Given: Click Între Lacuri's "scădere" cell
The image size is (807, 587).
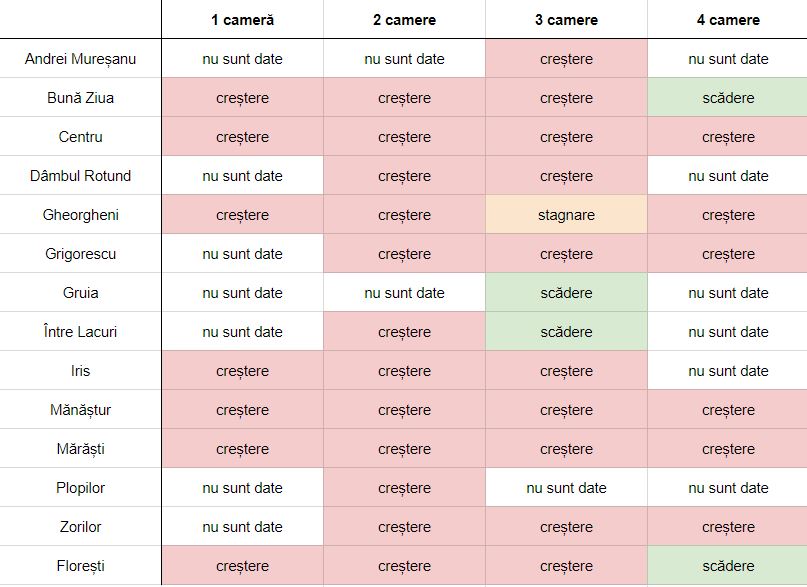Looking at the screenshot, I should pyautogui.click(x=566, y=332).
